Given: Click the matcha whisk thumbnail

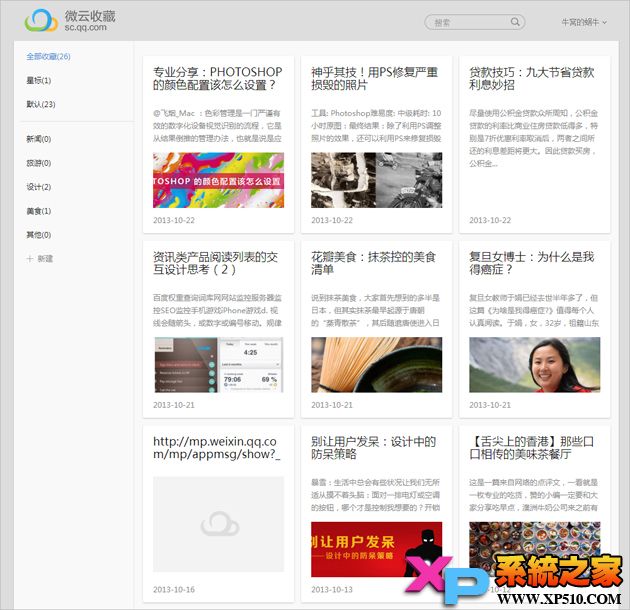Looking at the screenshot, I should (376, 364).
